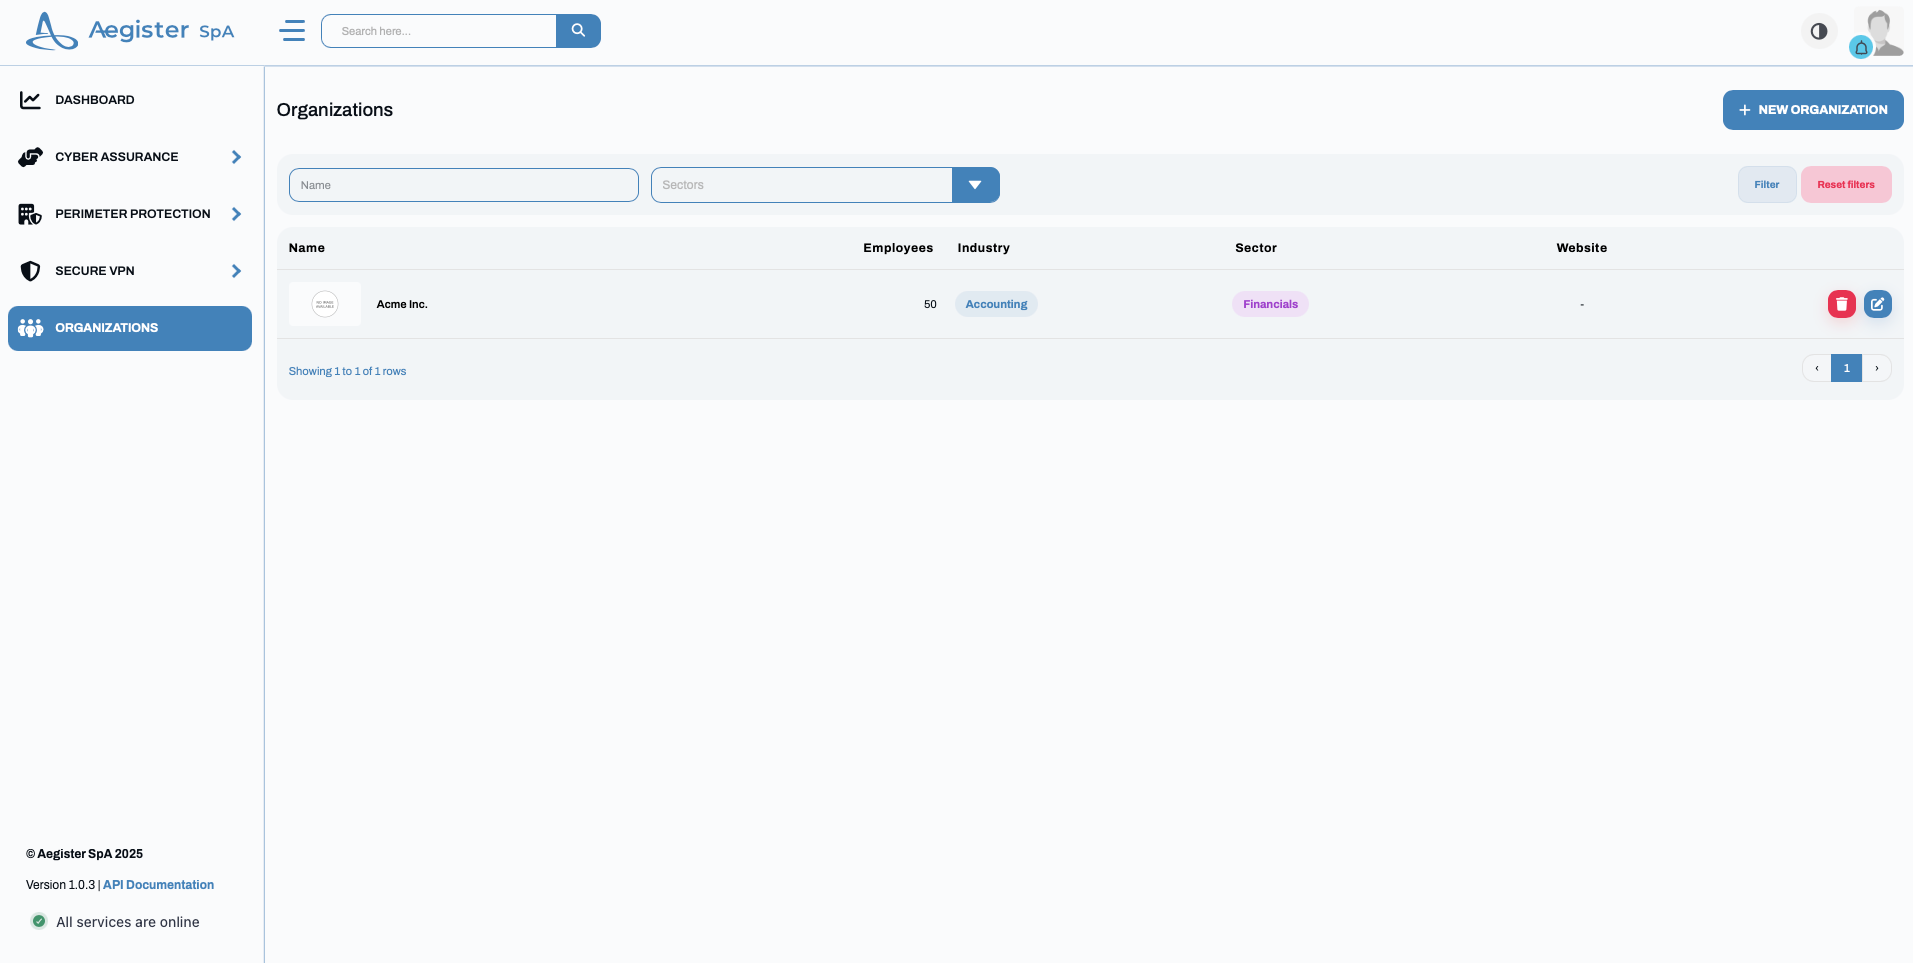This screenshot has width=1913, height=963.
Task: Open the notifications bell
Action: [1861, 47]
